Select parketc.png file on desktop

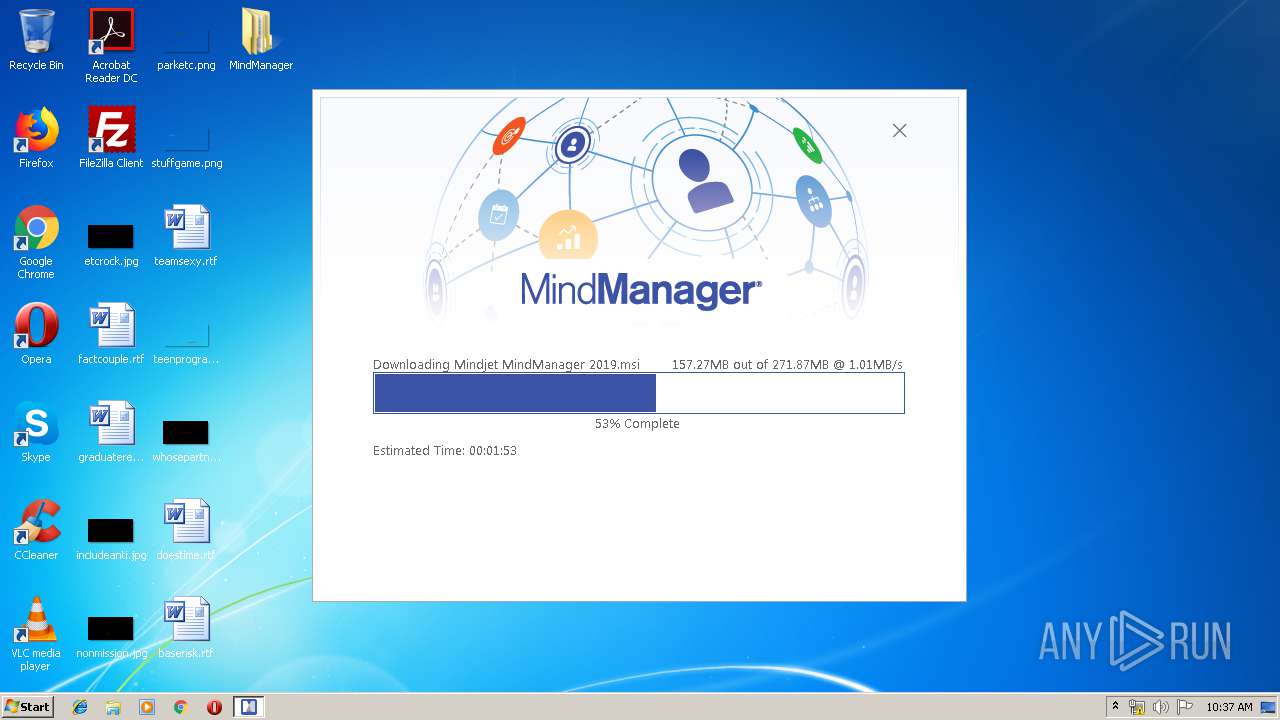[186, 46]
